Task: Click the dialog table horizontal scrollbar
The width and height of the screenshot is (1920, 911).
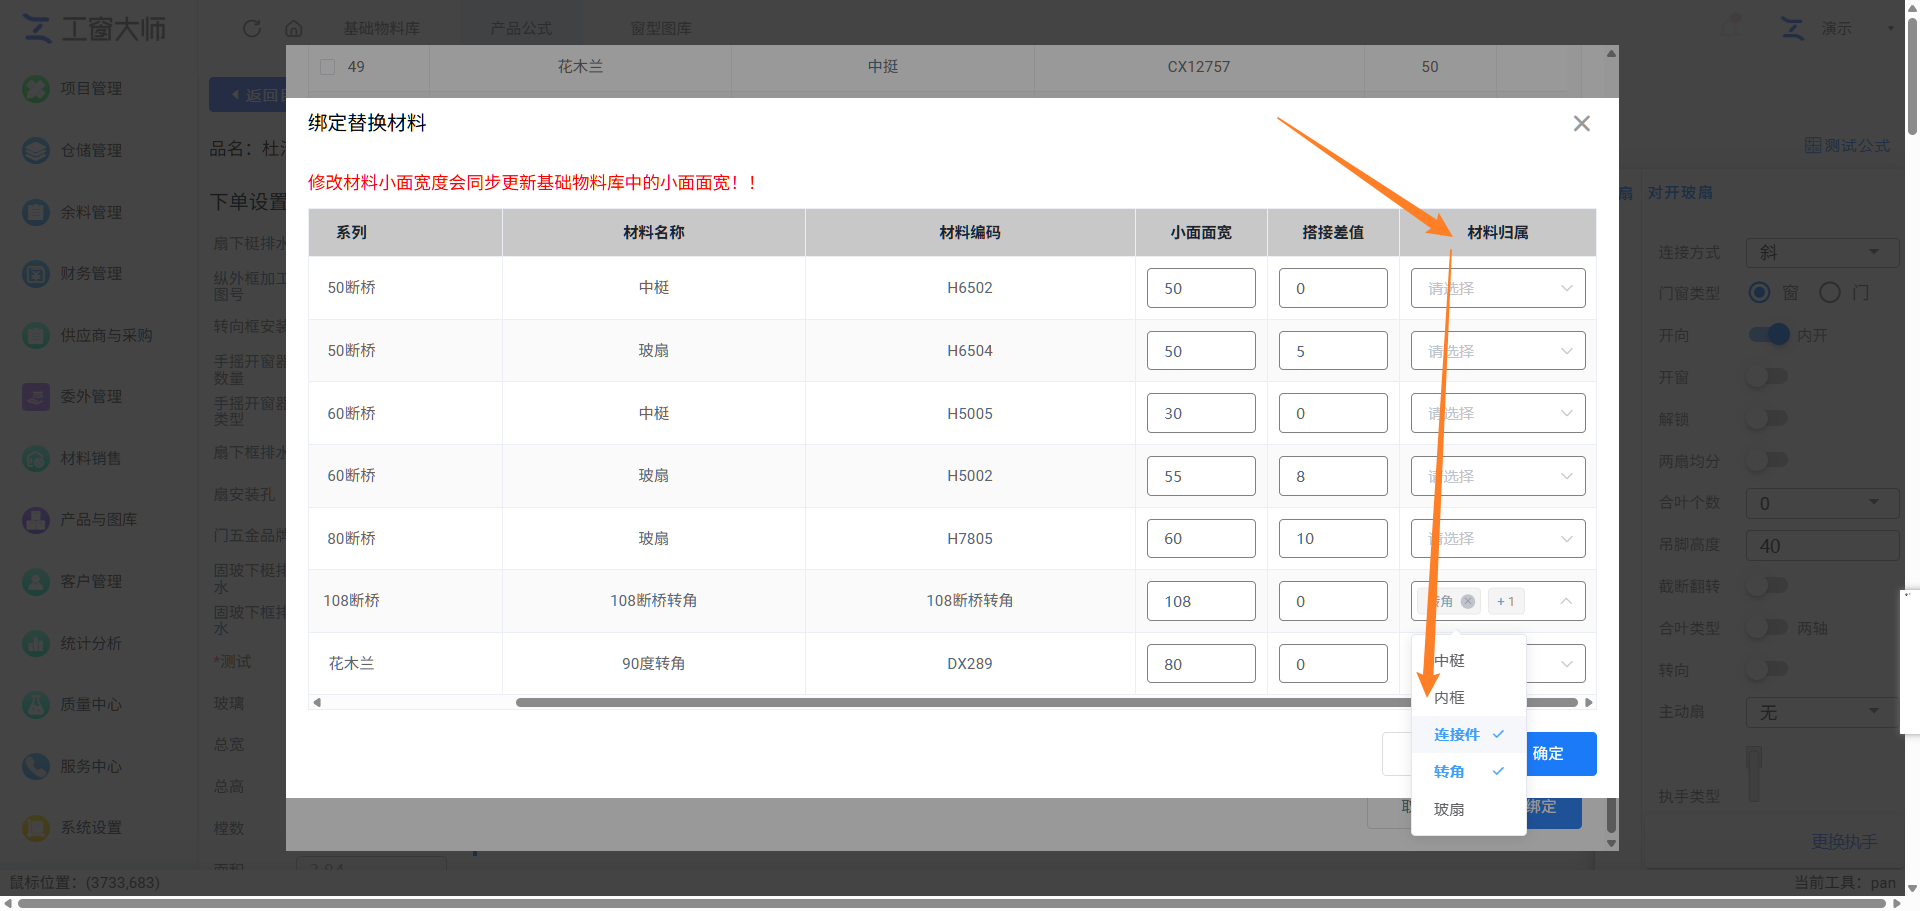Action: pyautogui.click(x=1047, y=703)
